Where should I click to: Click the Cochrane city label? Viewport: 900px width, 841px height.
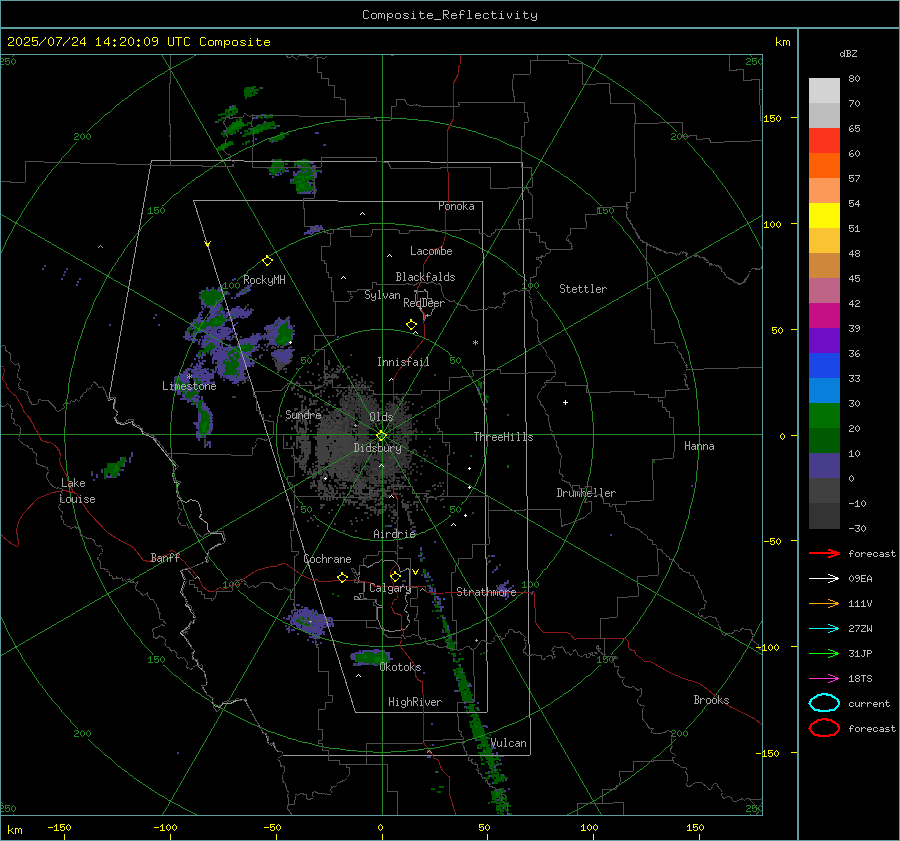(327, 559)
